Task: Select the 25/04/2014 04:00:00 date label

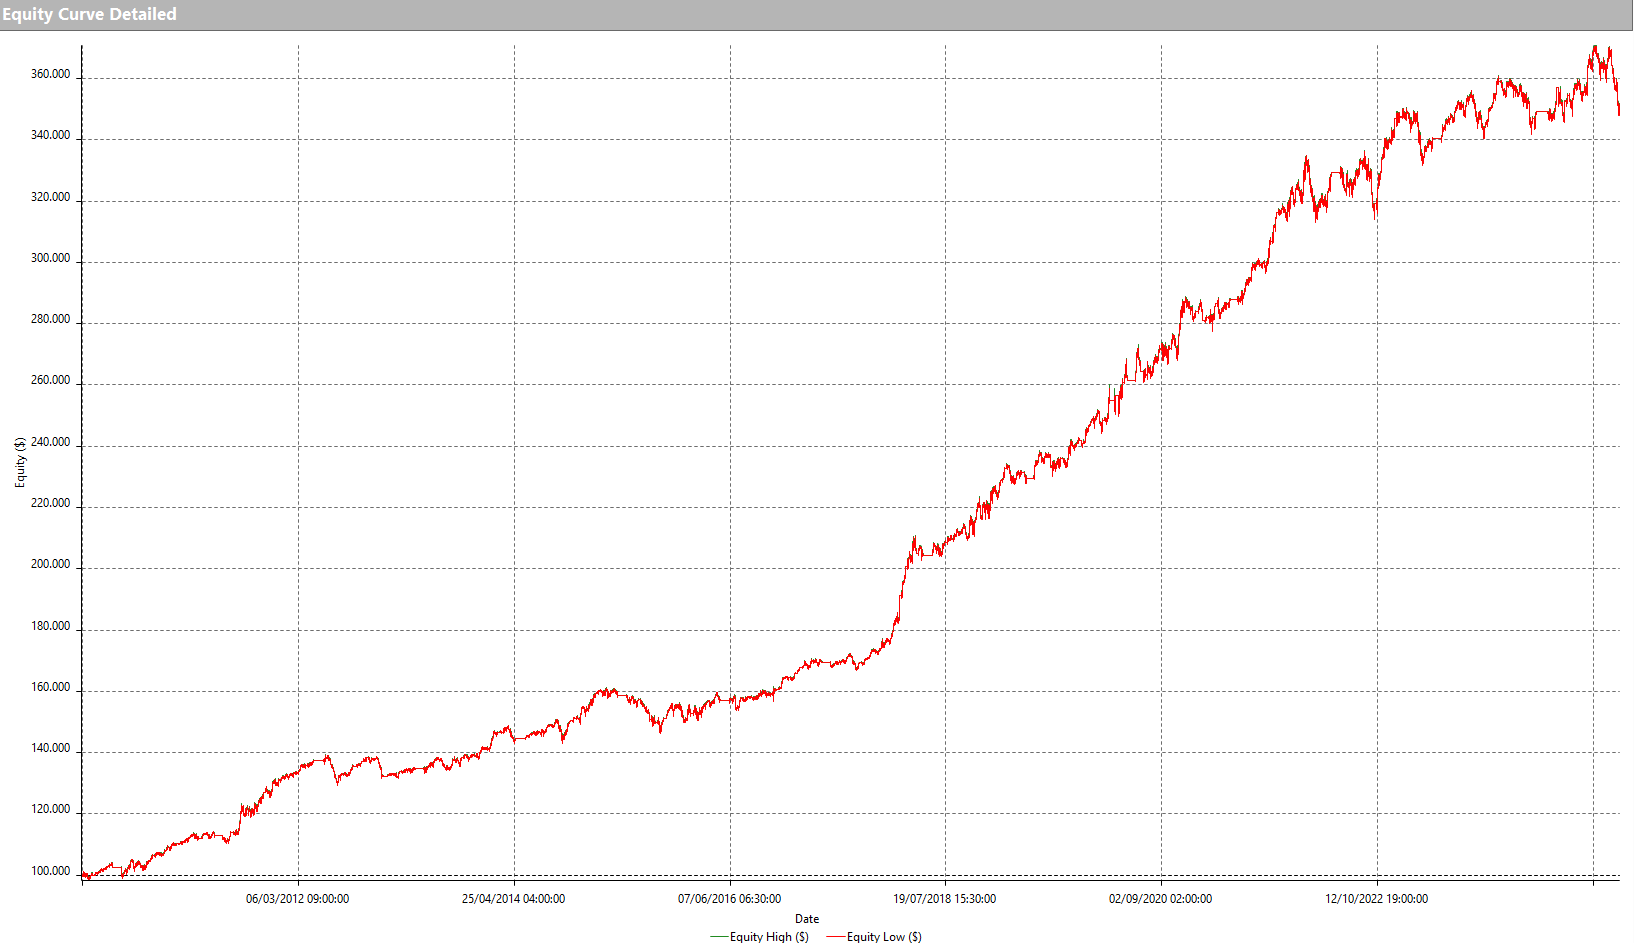Action: point(513,899)
